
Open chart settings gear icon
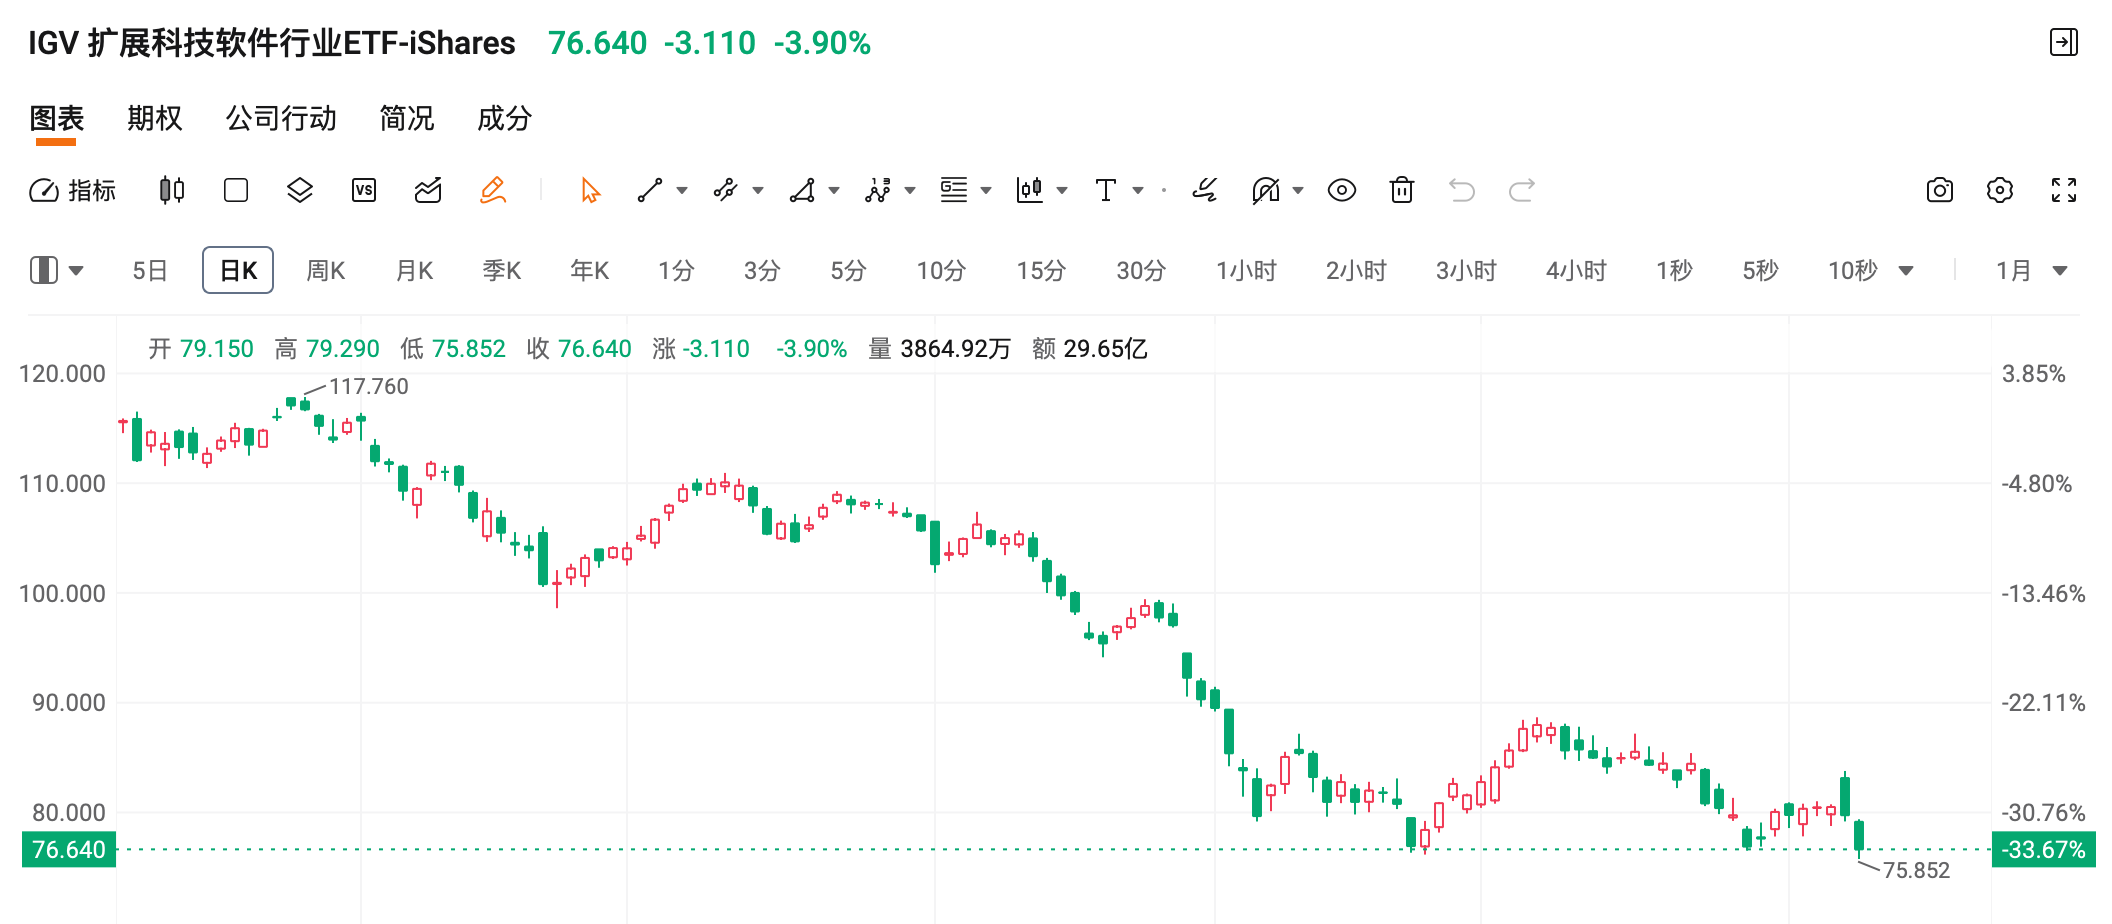[2000, 190]
